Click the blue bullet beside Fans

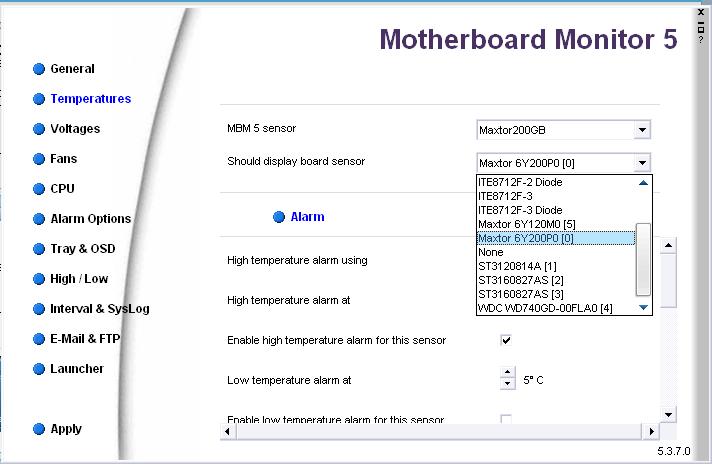(39, 159)
